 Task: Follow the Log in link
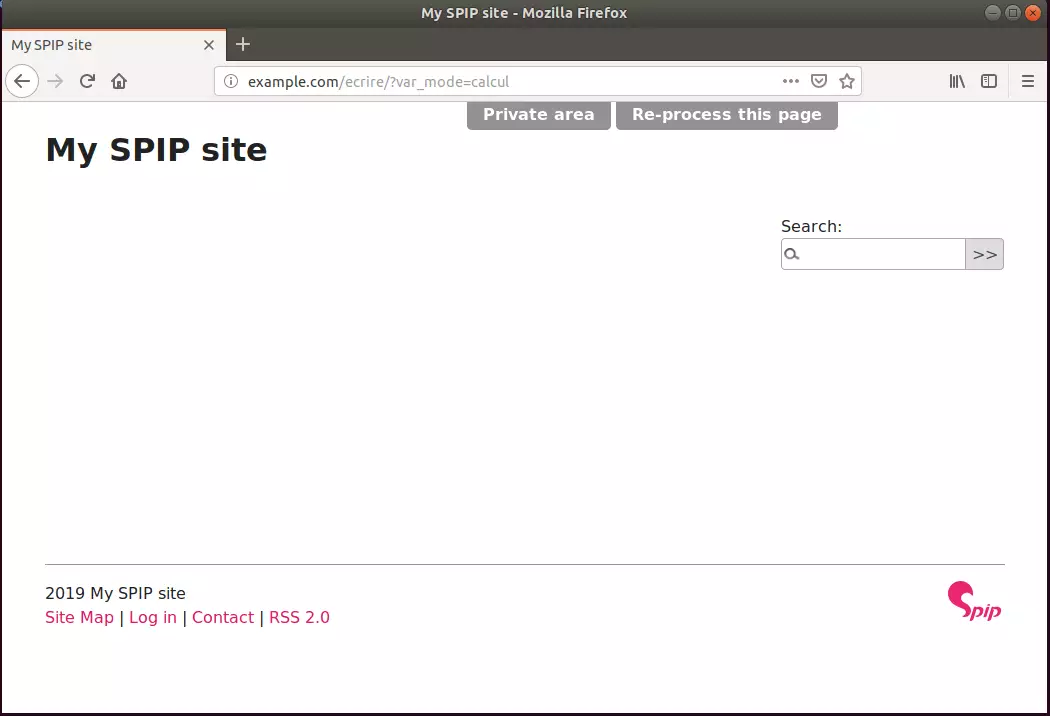point(153,618)
